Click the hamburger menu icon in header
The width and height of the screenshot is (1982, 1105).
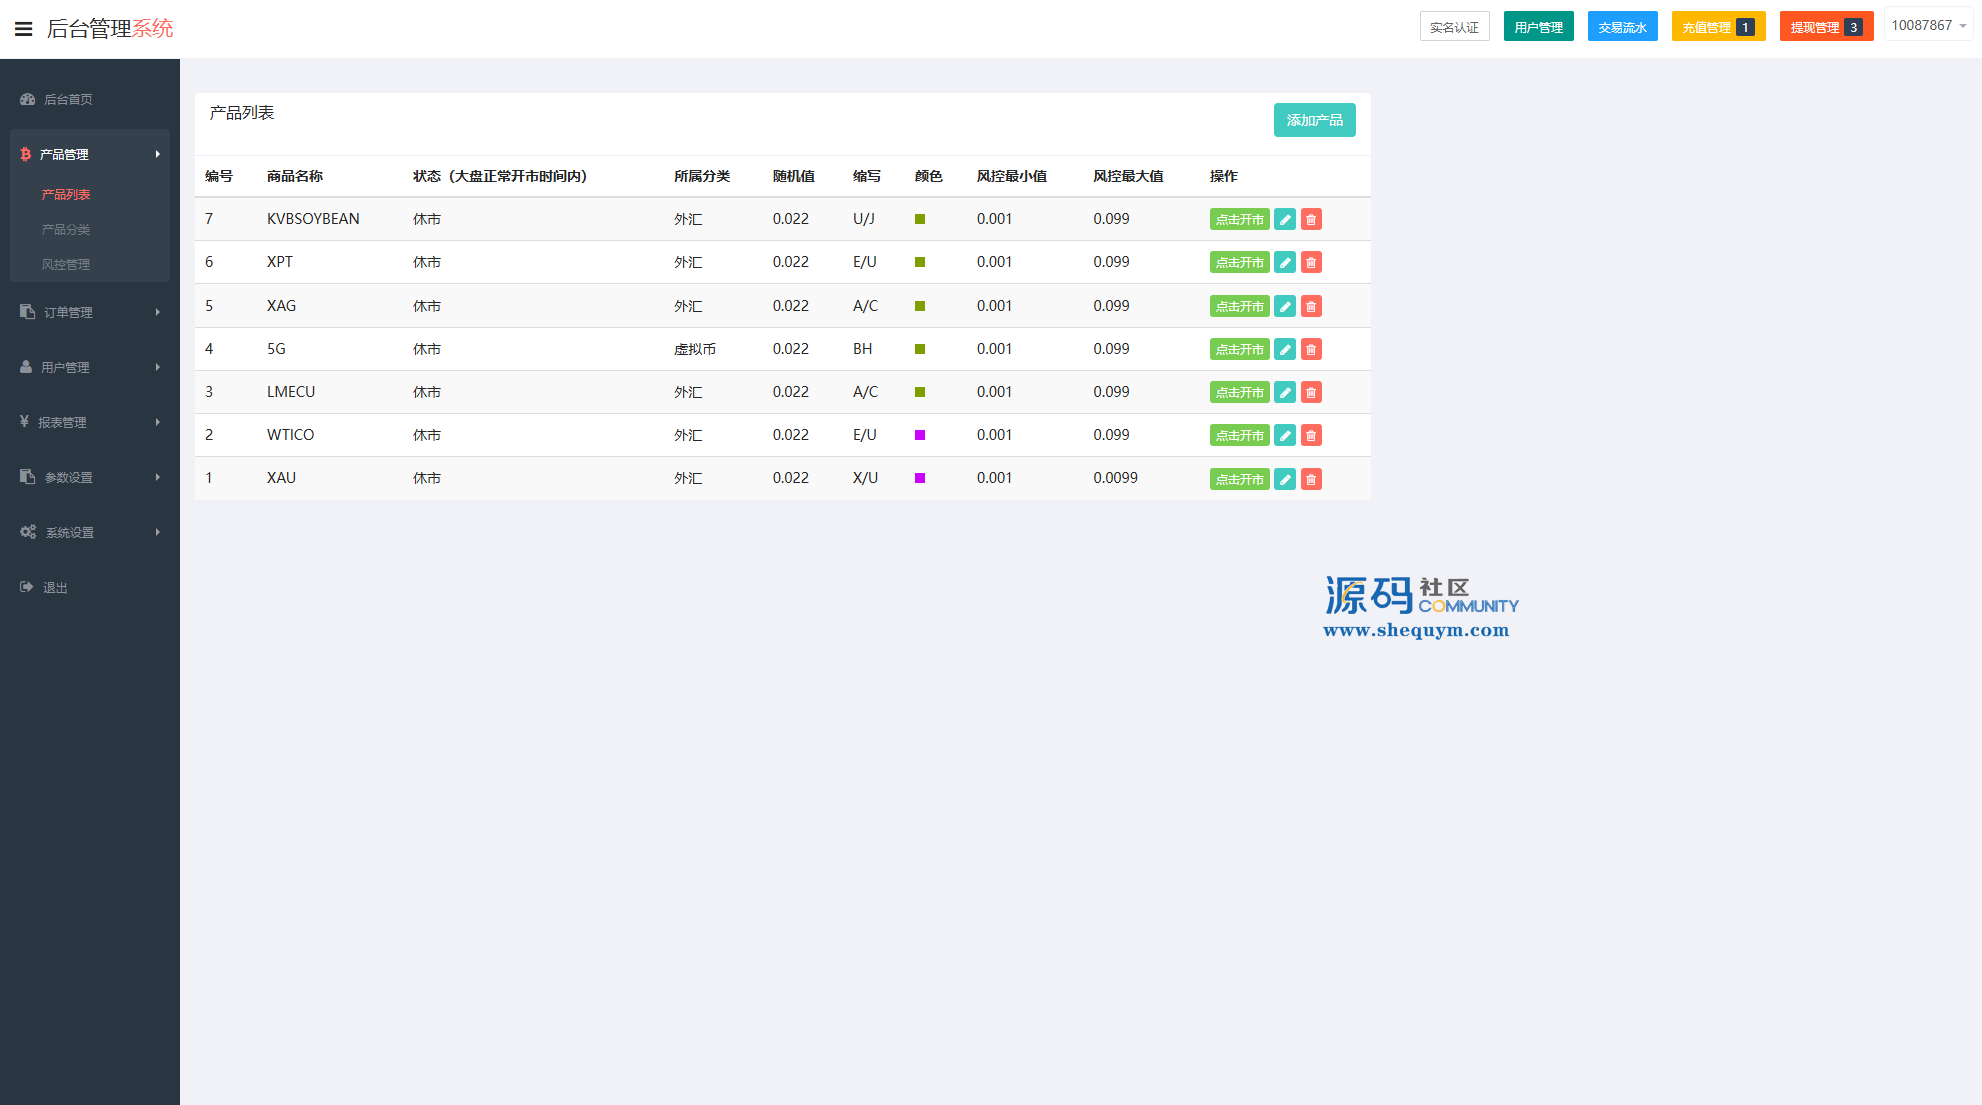point(23,29)
